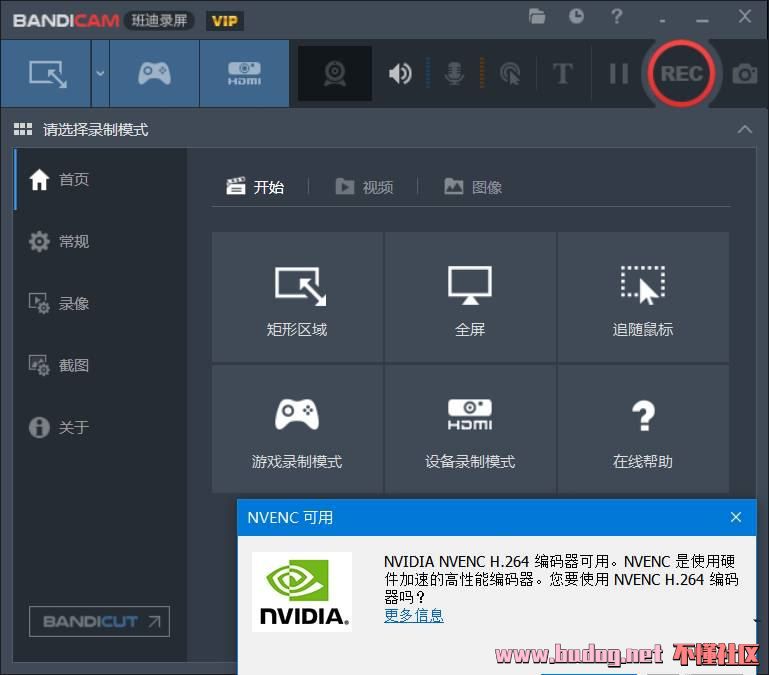Switch to the 视频 tab
The width and height of the screenshot is (769, 675).
click(x=364, y=187)
